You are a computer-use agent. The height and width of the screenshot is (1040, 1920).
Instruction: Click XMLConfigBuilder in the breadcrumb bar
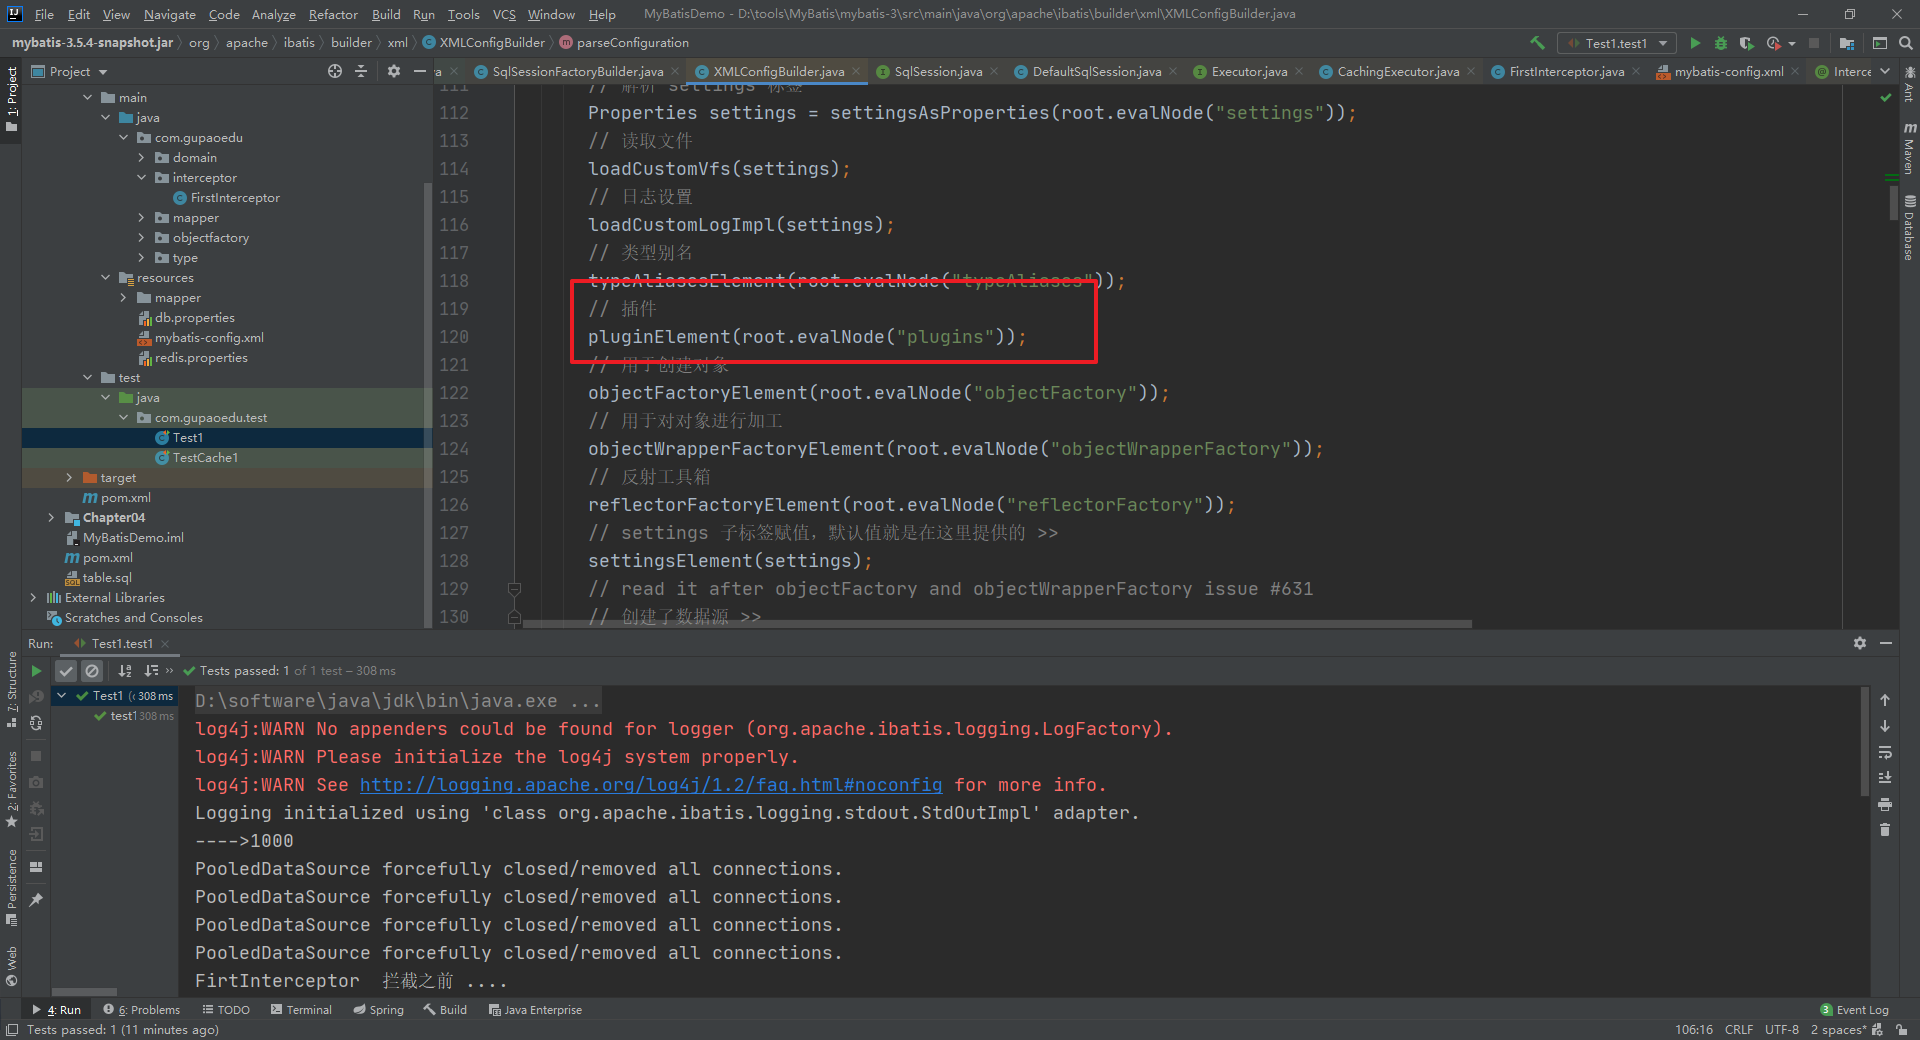[x=492, y=43]
